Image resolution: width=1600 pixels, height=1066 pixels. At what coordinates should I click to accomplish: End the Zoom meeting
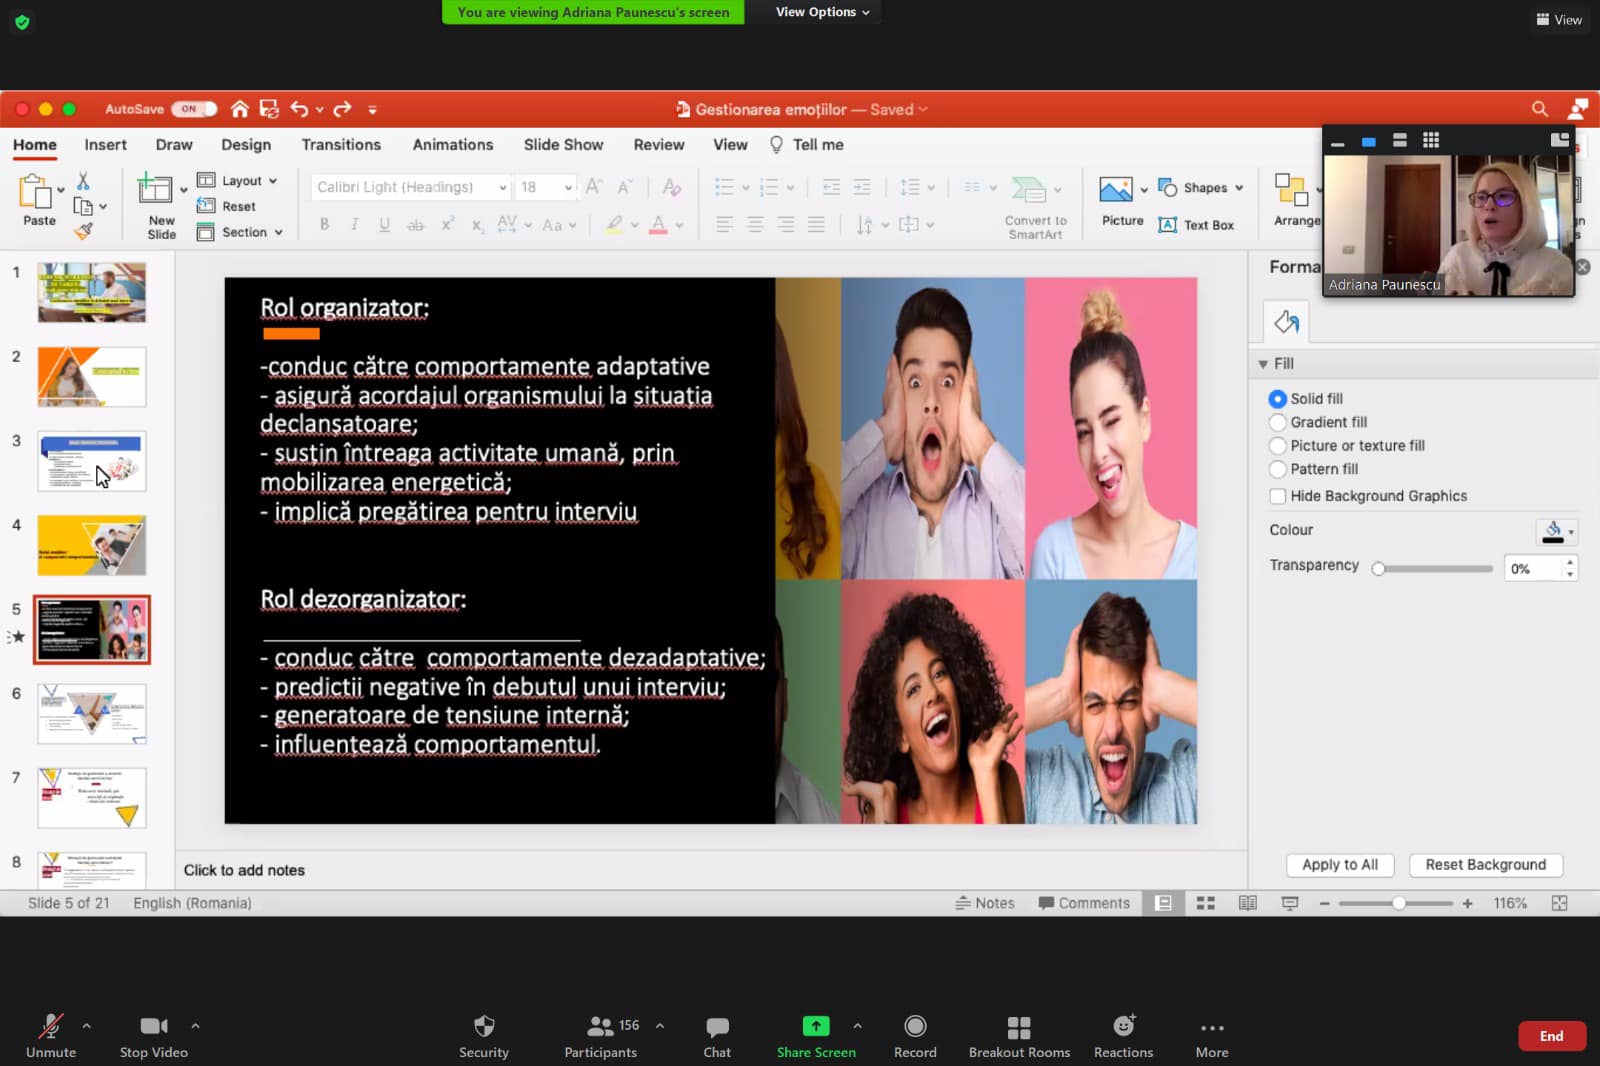click(1551, 1036)
